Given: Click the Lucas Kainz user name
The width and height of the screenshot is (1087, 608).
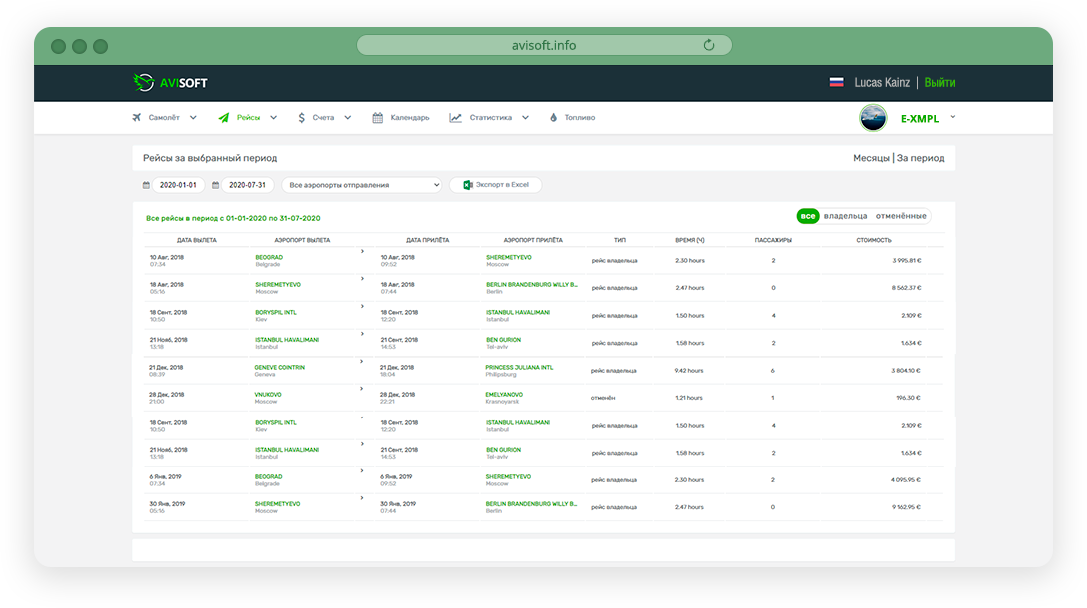Looking at the screenshot, I should [x=882, y=82].
